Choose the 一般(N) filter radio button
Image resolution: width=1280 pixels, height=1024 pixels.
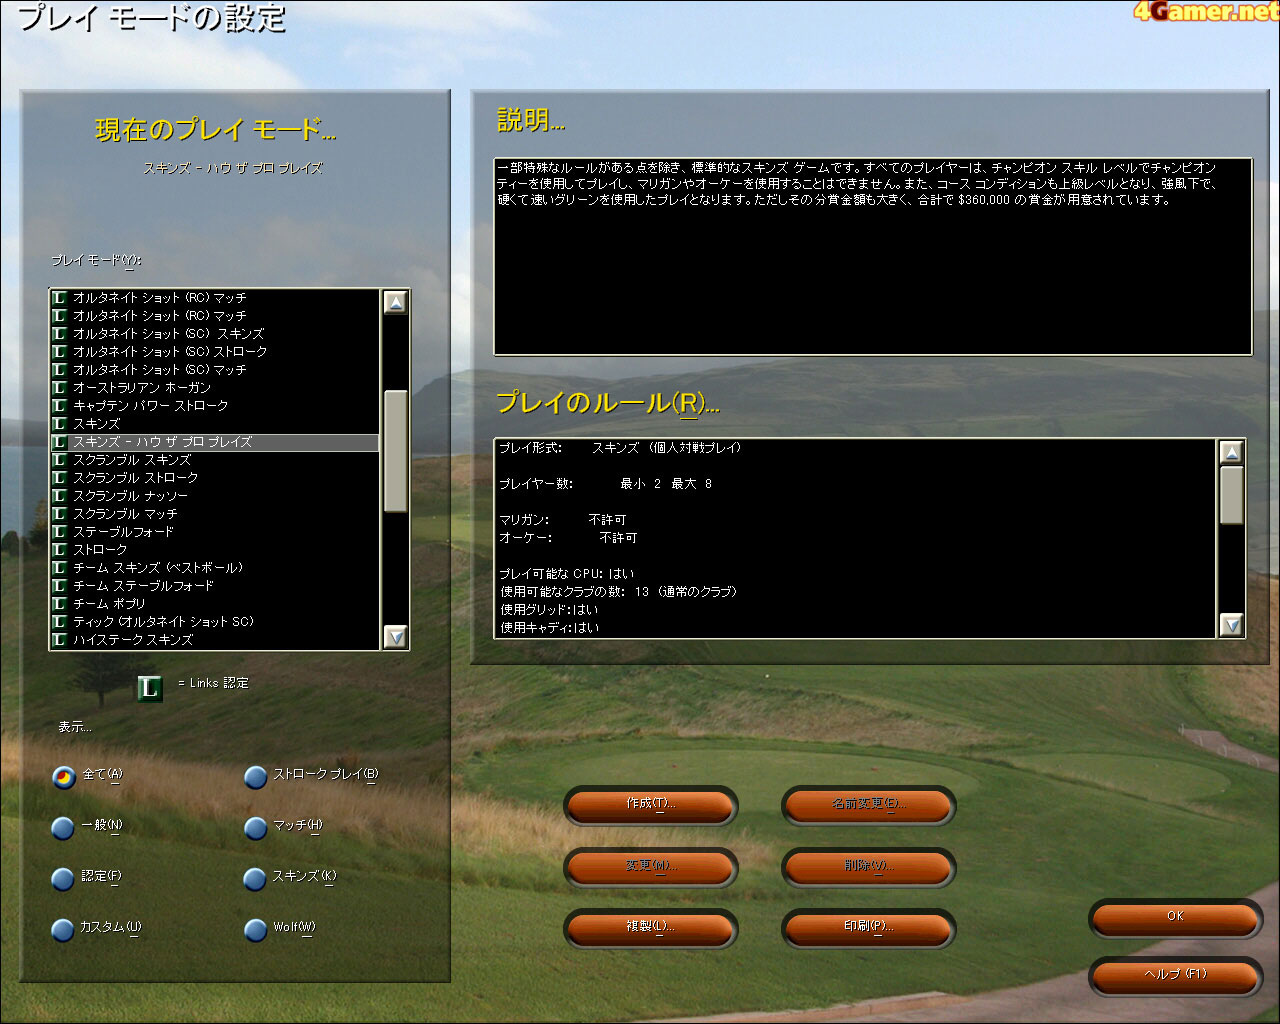tap(64, 828)
